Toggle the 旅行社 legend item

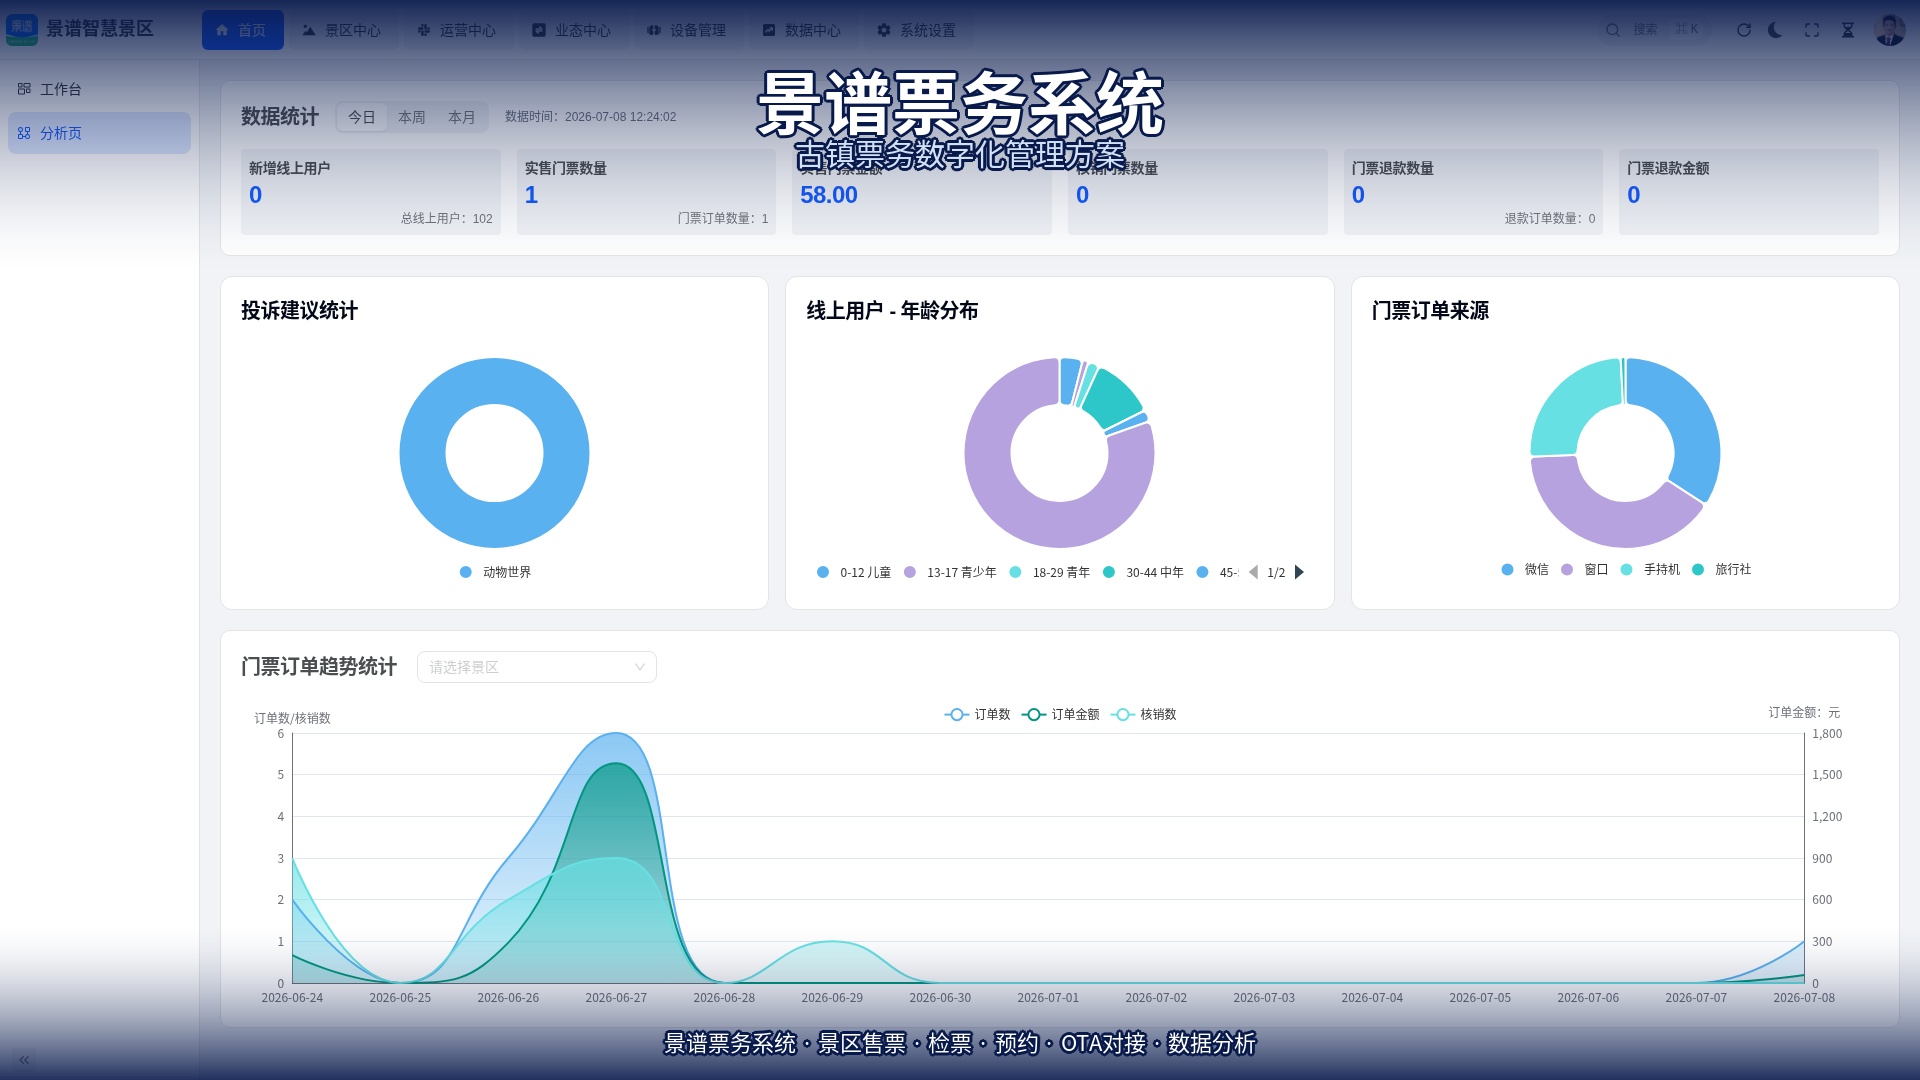coord(1721,569)
